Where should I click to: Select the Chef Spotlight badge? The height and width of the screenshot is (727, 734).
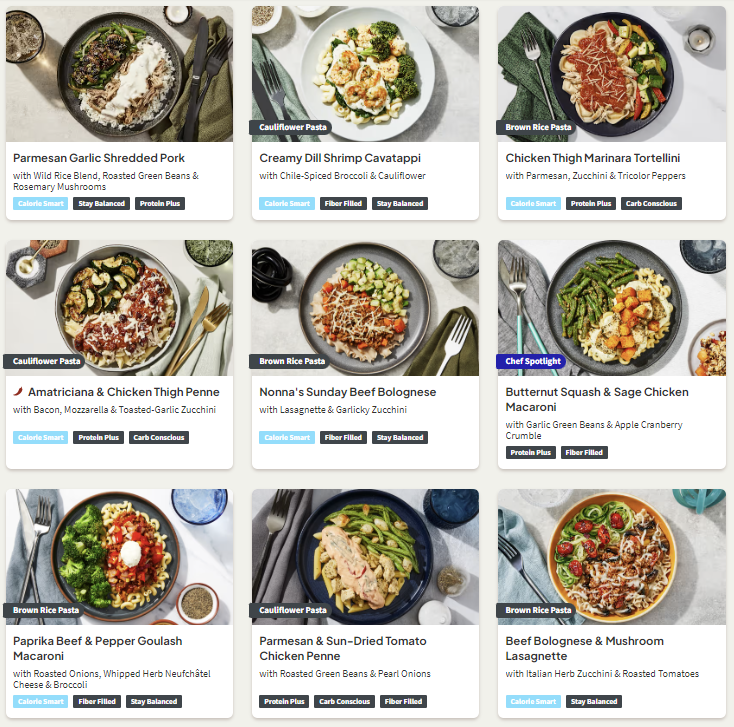click(532, 361)
